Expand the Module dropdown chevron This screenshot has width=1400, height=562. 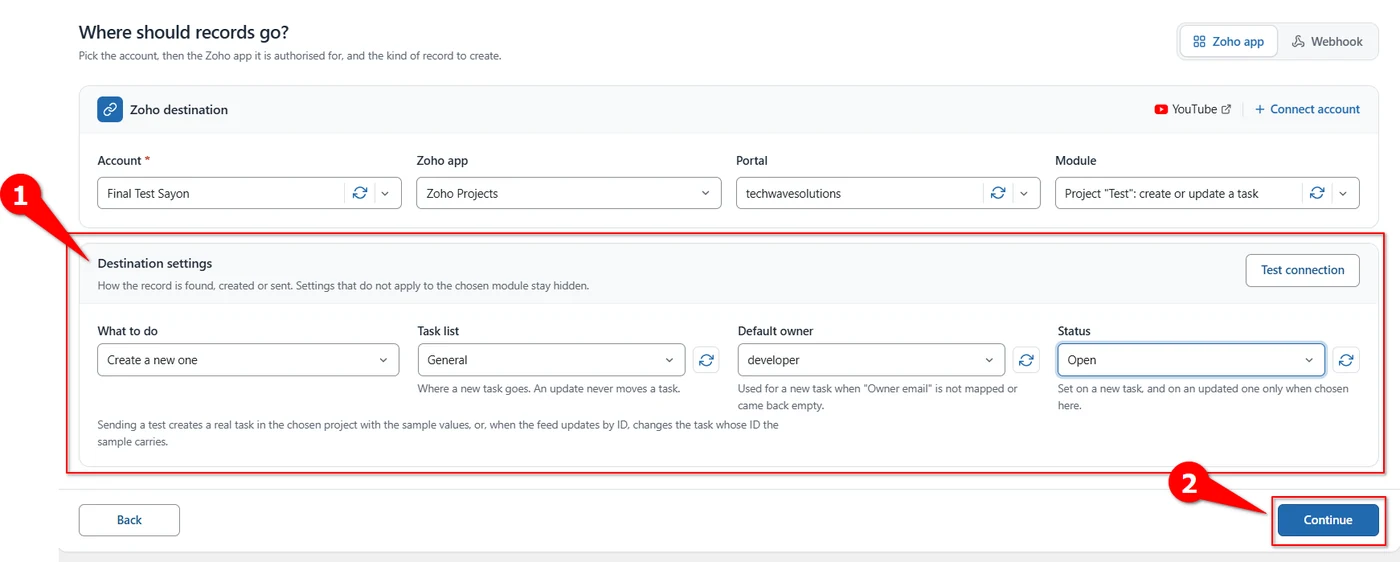tap(1343, 193)
